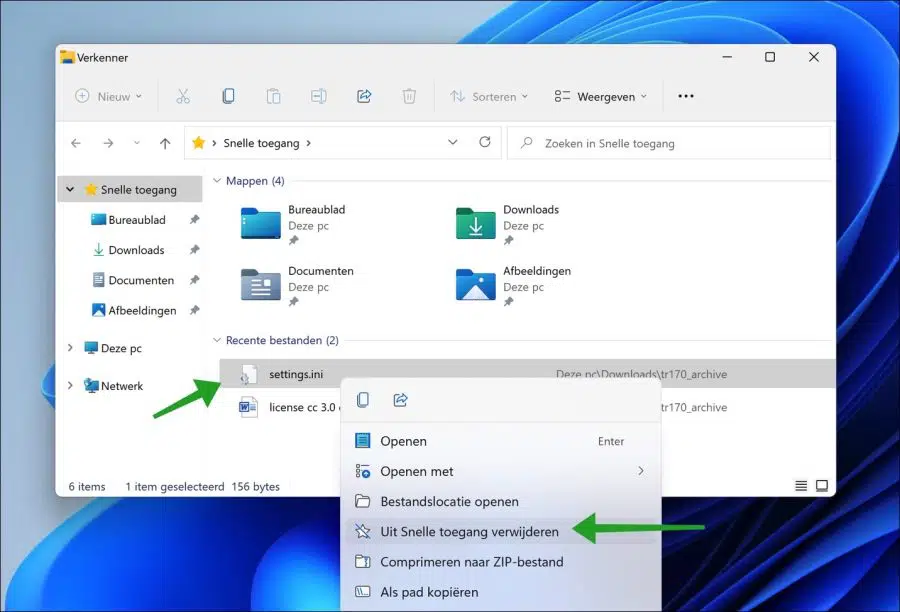Click chevron after Snelle toegang breadcrumb
This screenshot has height=612, width=900.
tap(308, 143)
